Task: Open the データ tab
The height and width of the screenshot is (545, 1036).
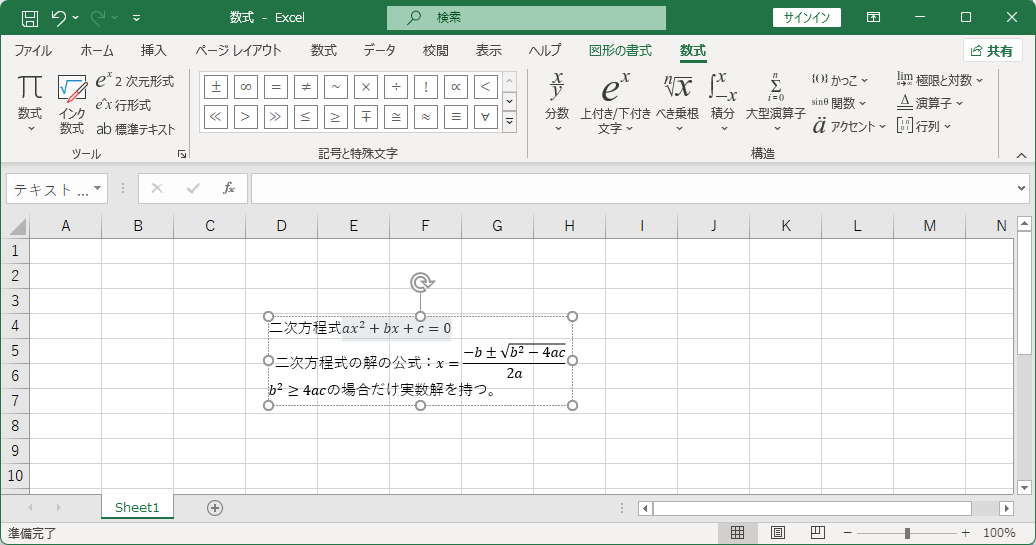Action: (379, 51)
